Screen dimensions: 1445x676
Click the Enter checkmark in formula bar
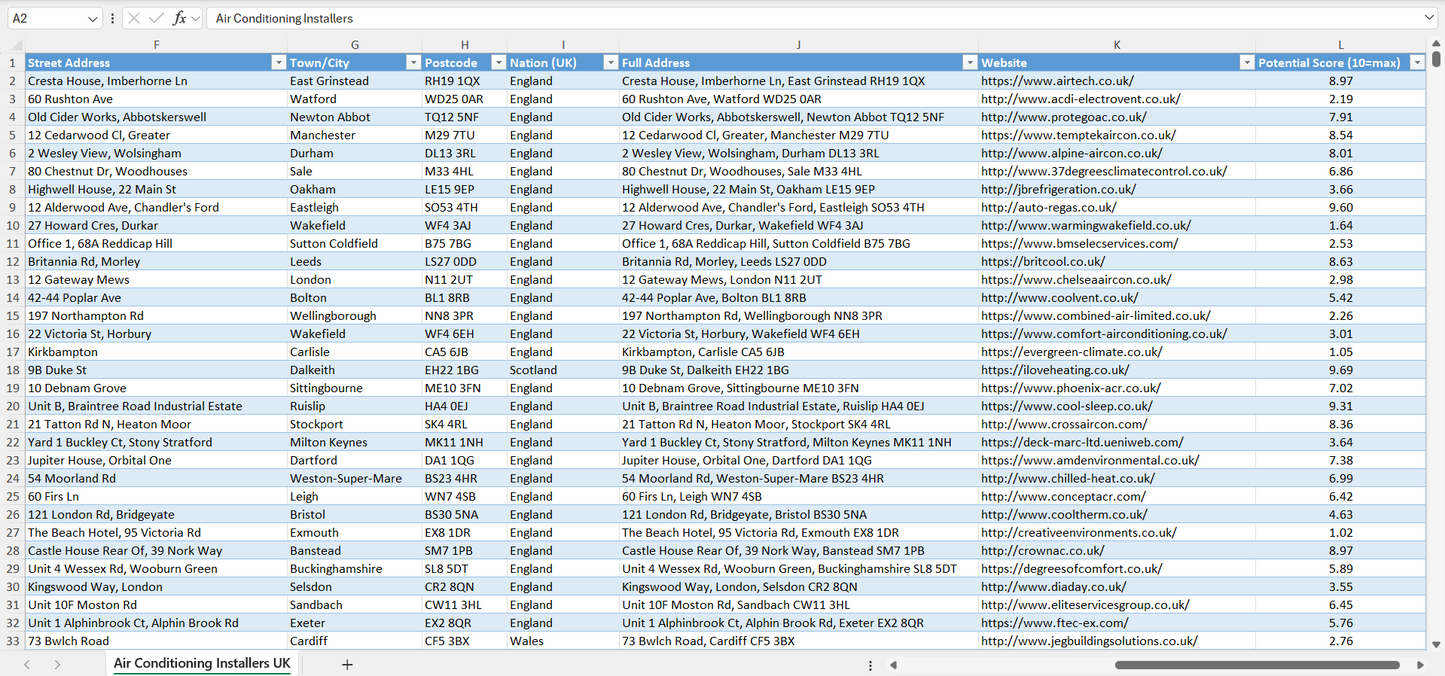click(x=156, y=18)
